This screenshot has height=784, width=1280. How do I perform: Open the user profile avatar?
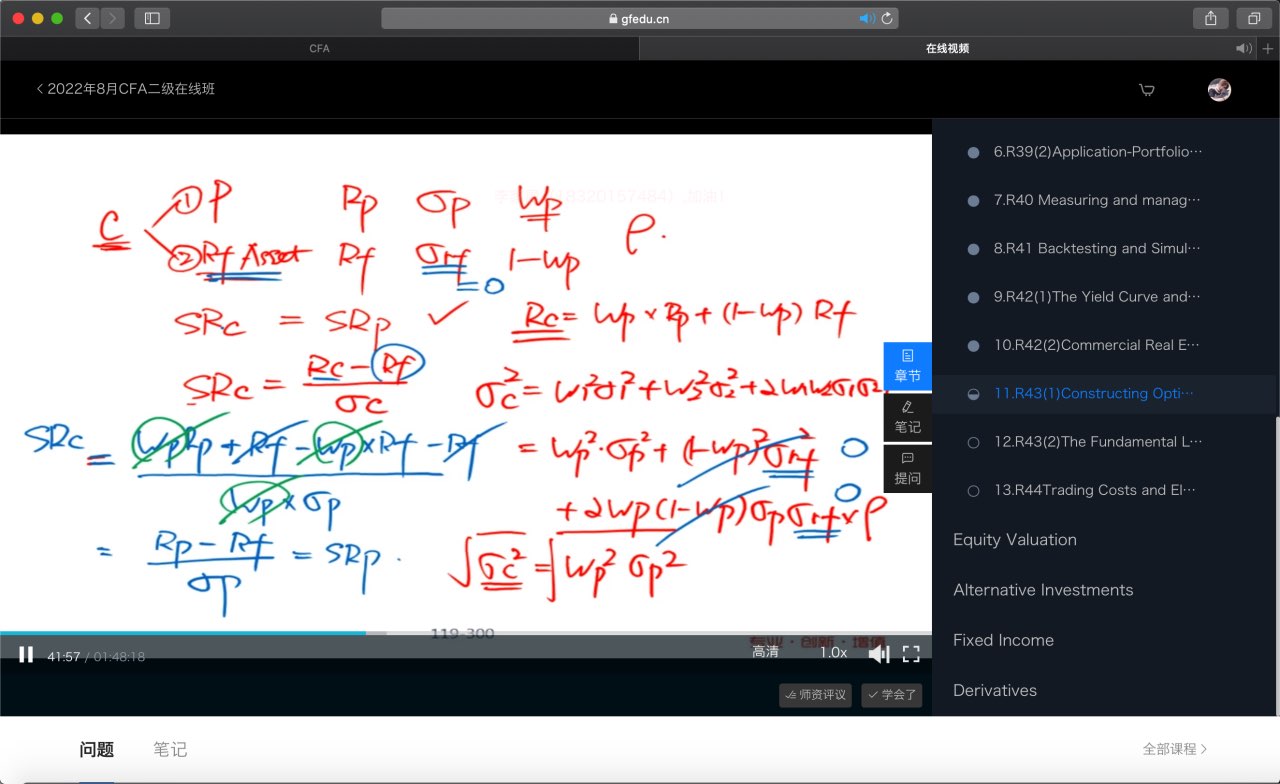pyautogui.click(x=1219, y=90)
